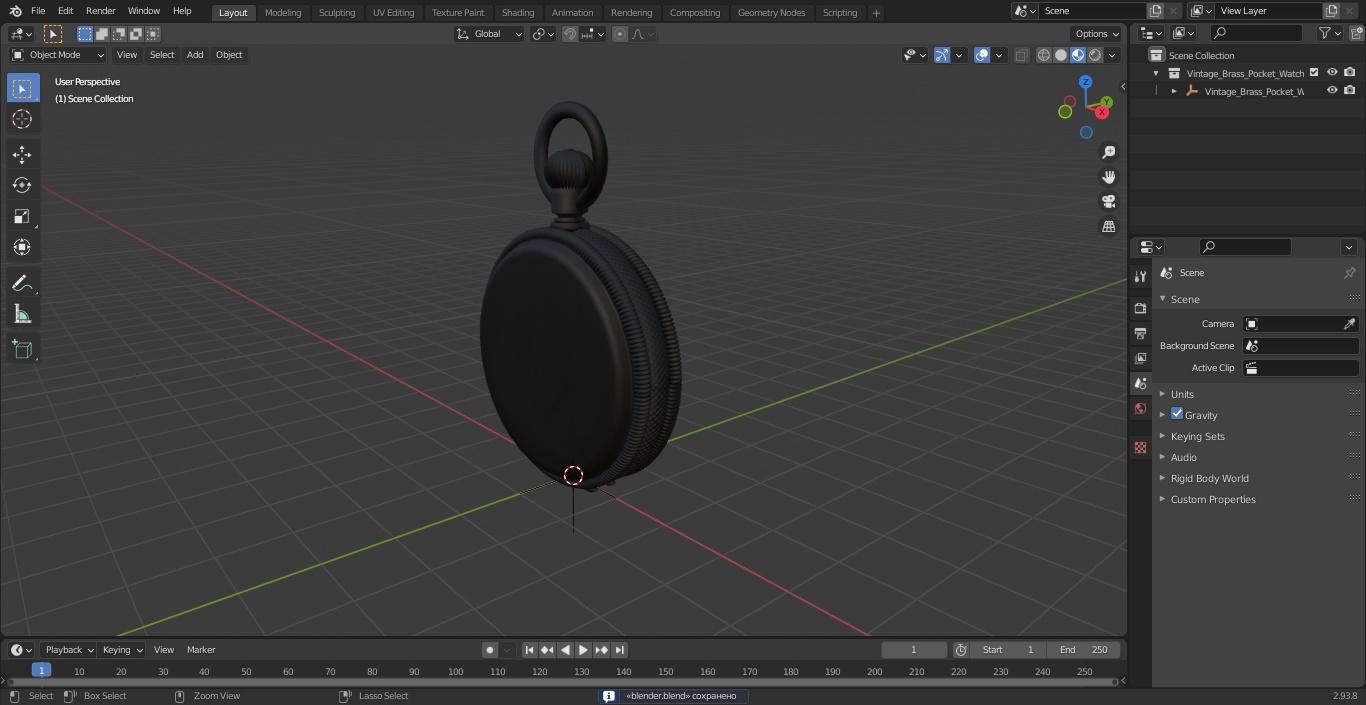Hide the Vintage_Brass_Pocket_W object eye icon
Image resolution: width=1366 pixels, height=705 pixels.
pos(1331,91)
